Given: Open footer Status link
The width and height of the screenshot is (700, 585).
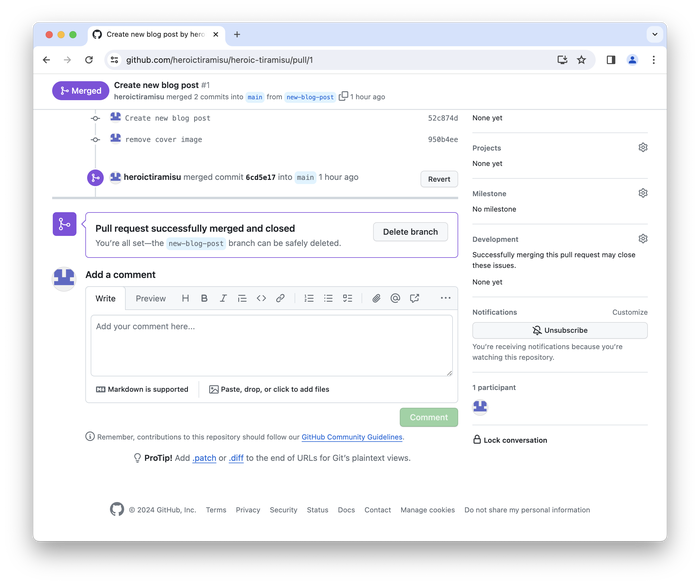Looking at the screenshot, I should point(317,510).
